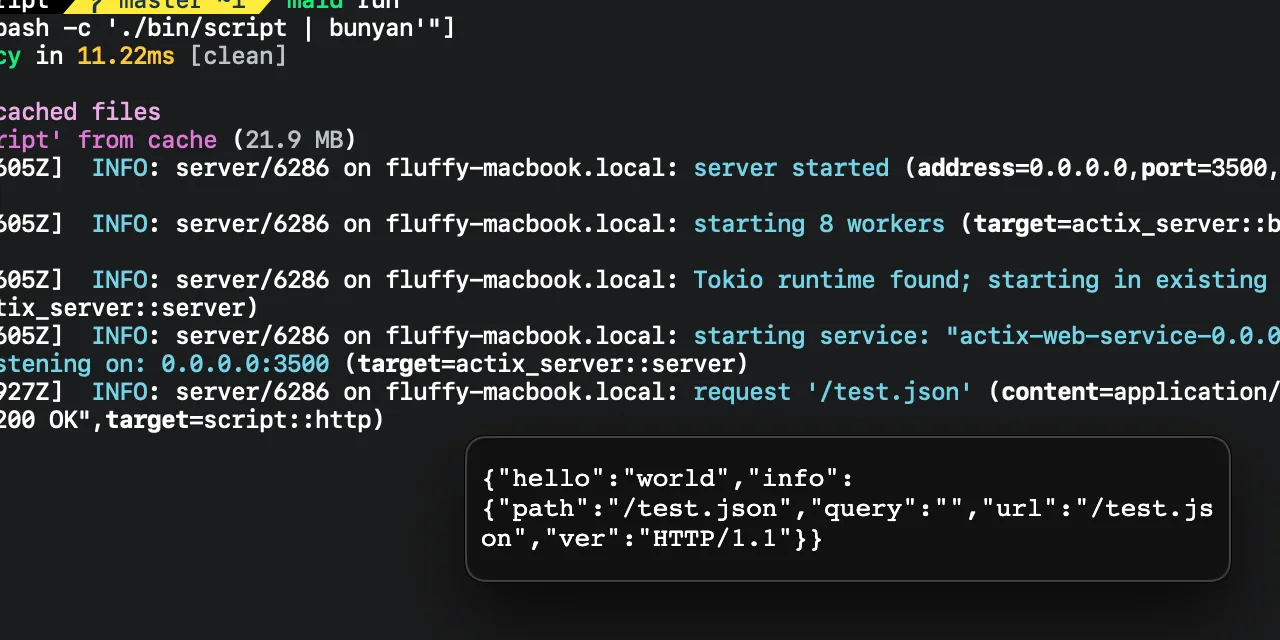Select the pink 'cached files' text
The image size is (1280, 640).
[x=80, y=112]
